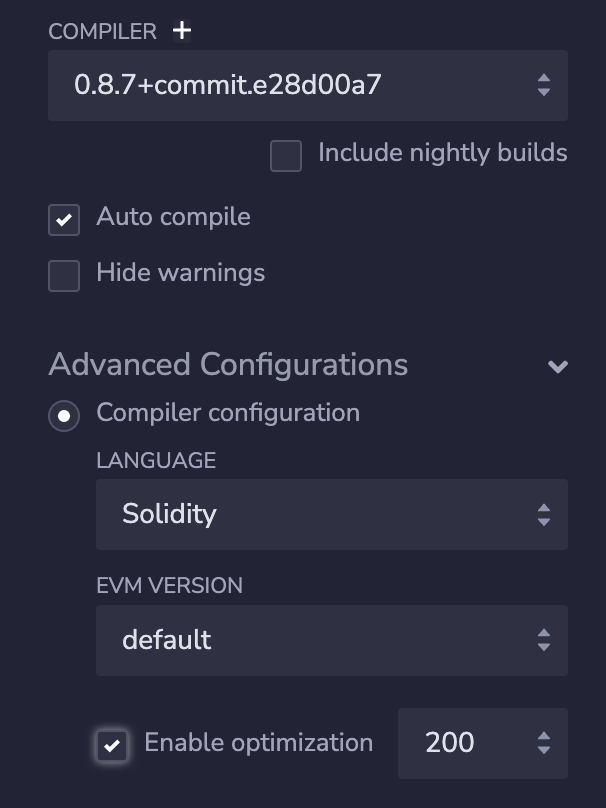Screen dimensions: 606x808
Task: Click the stepper arrows on the runs field
Action: point(543,743)
